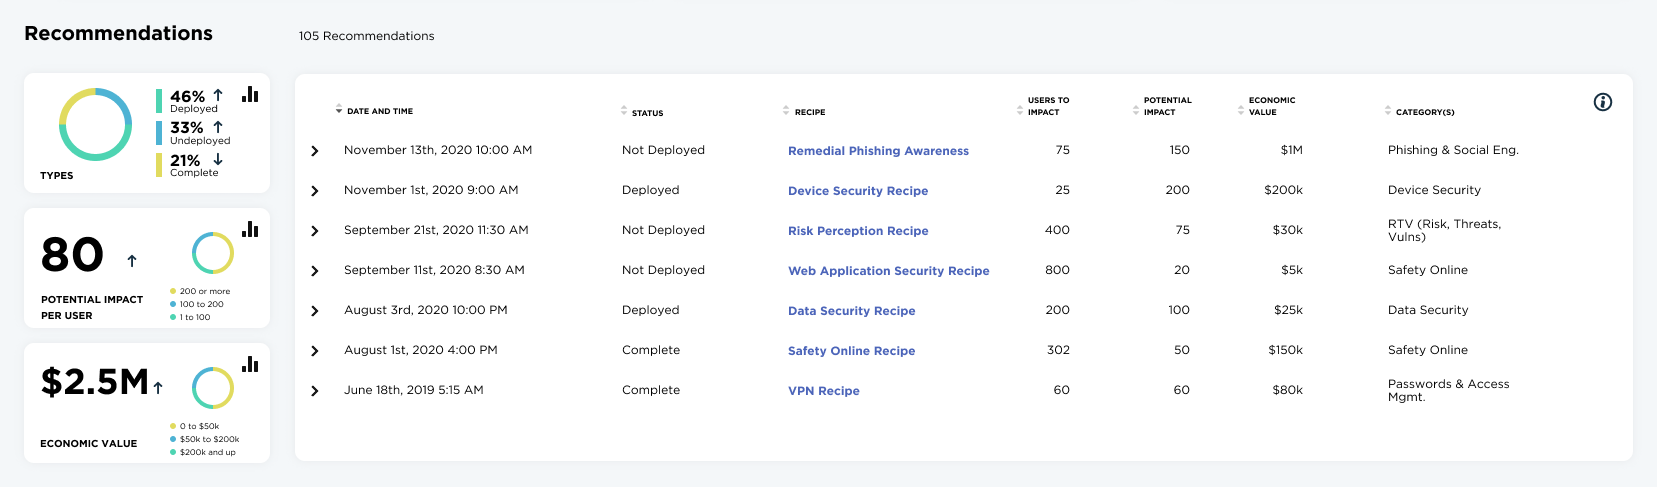
Task: Open the Remedial Phishing Awareness recipe
Action: click(878, 151)
